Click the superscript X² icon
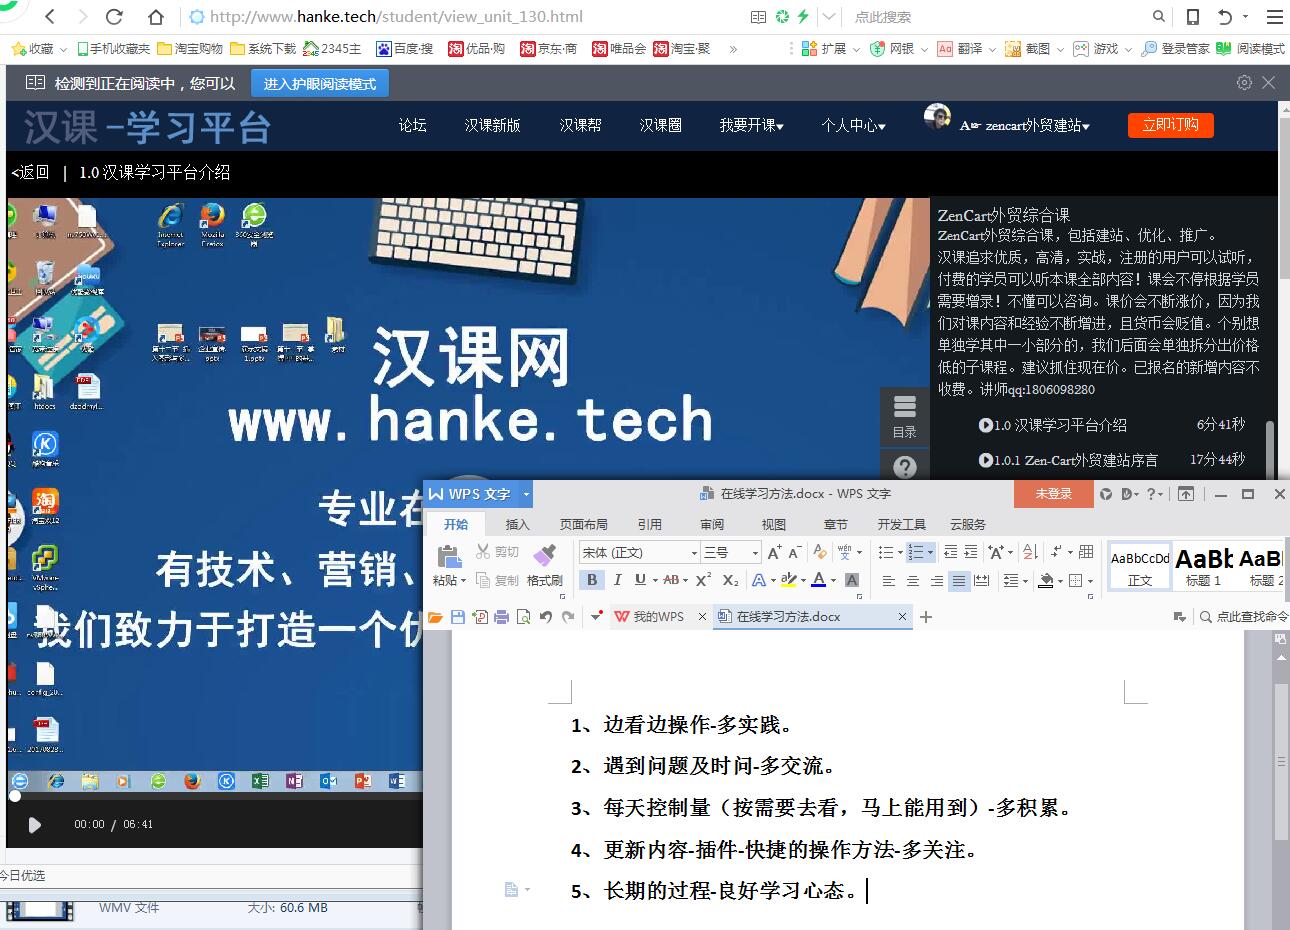Image resolution: width=1290 pixels, height=930 pixels. (x=703, y=580)
